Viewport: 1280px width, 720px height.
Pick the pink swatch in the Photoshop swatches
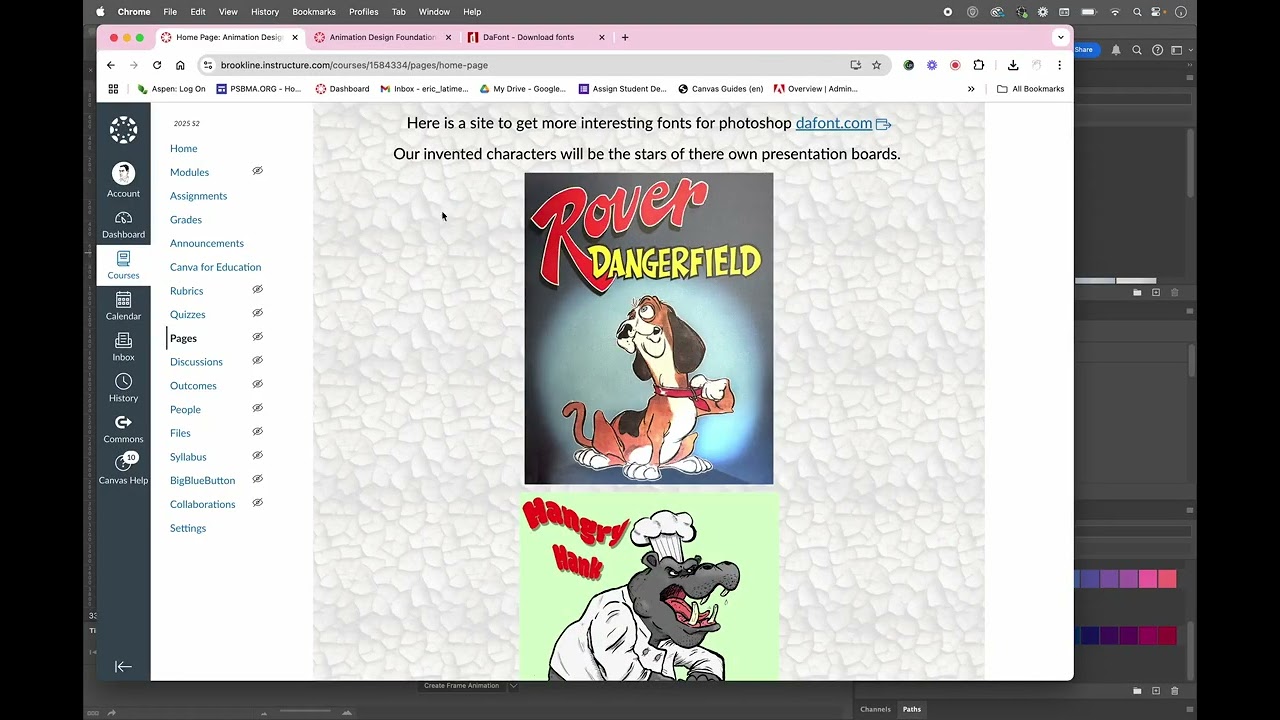point(1147,579)
